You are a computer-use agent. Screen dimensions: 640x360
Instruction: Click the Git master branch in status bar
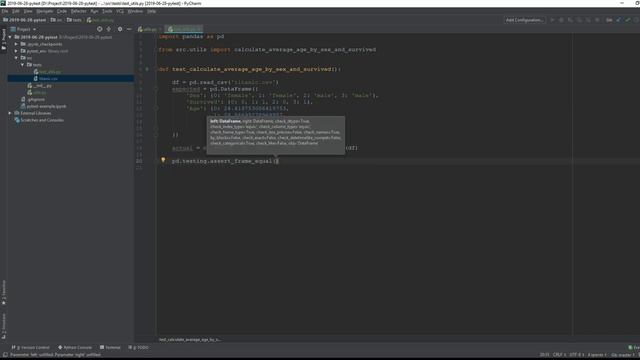point(622,355)
